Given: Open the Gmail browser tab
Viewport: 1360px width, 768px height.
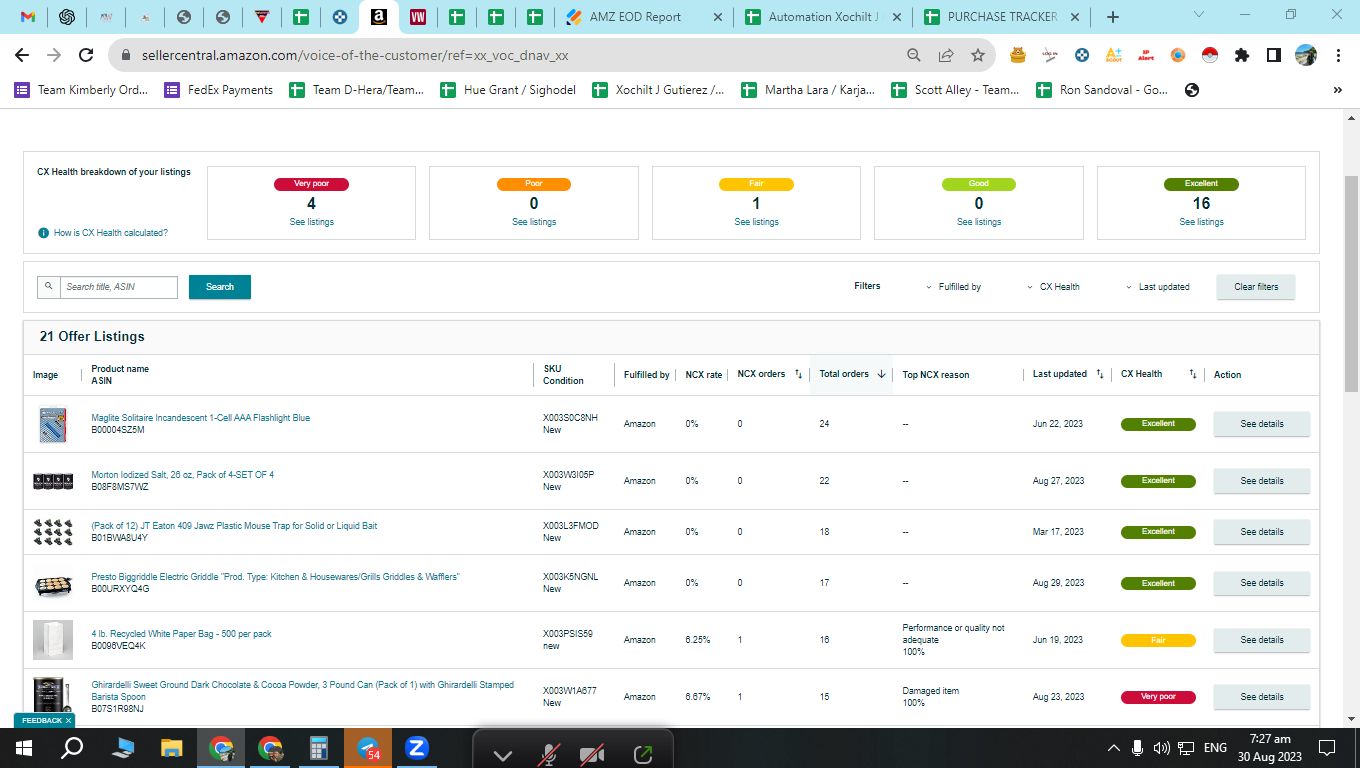Looking at the screenshot, I should pos(28,17).
